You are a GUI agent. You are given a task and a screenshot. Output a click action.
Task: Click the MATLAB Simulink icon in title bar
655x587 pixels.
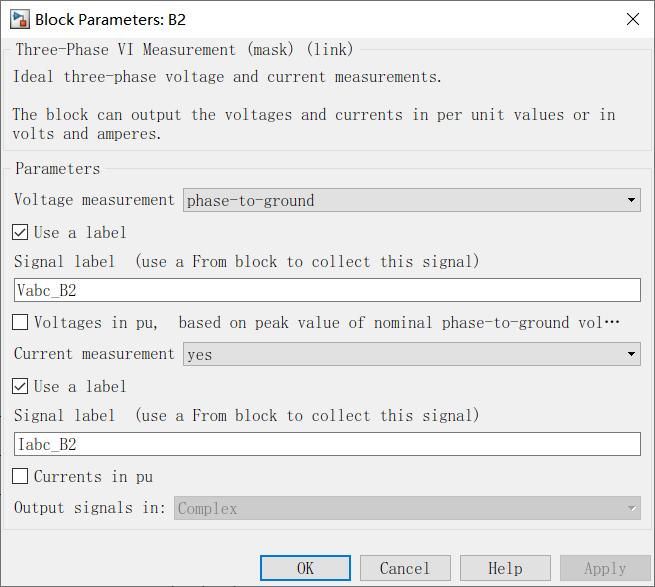coord(19,19)
